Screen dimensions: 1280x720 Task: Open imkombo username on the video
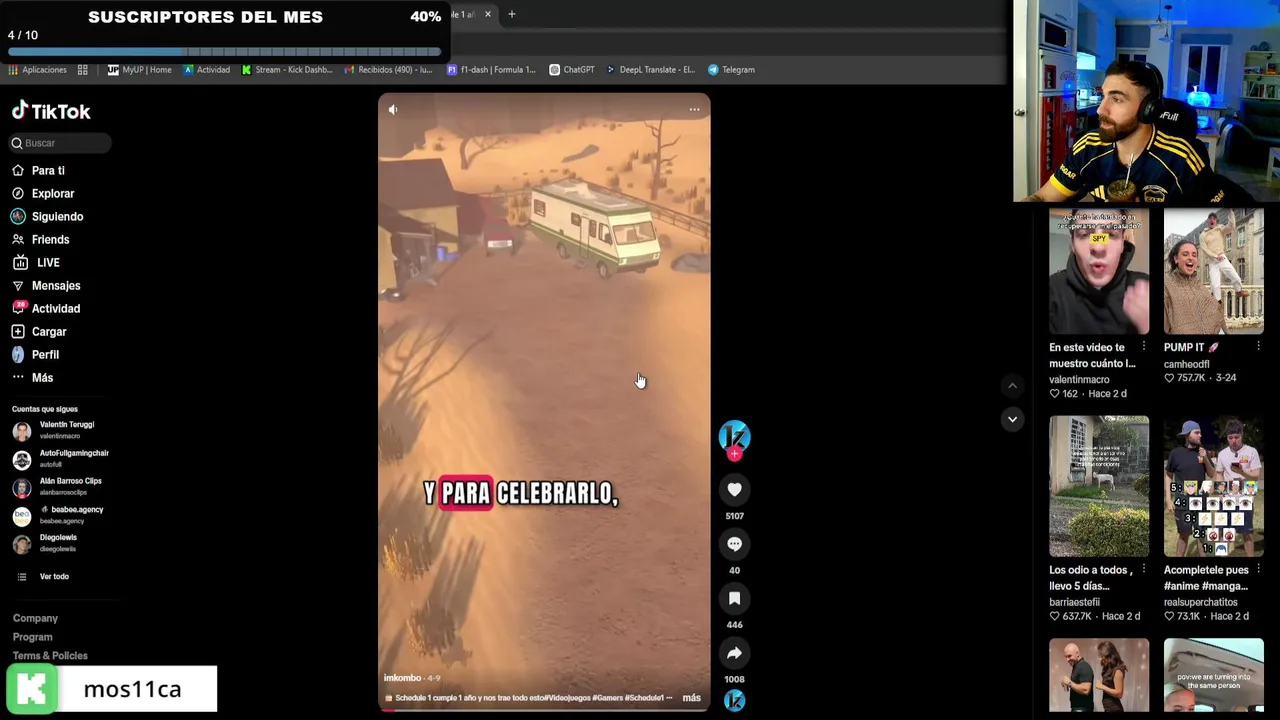coord(403,678)
